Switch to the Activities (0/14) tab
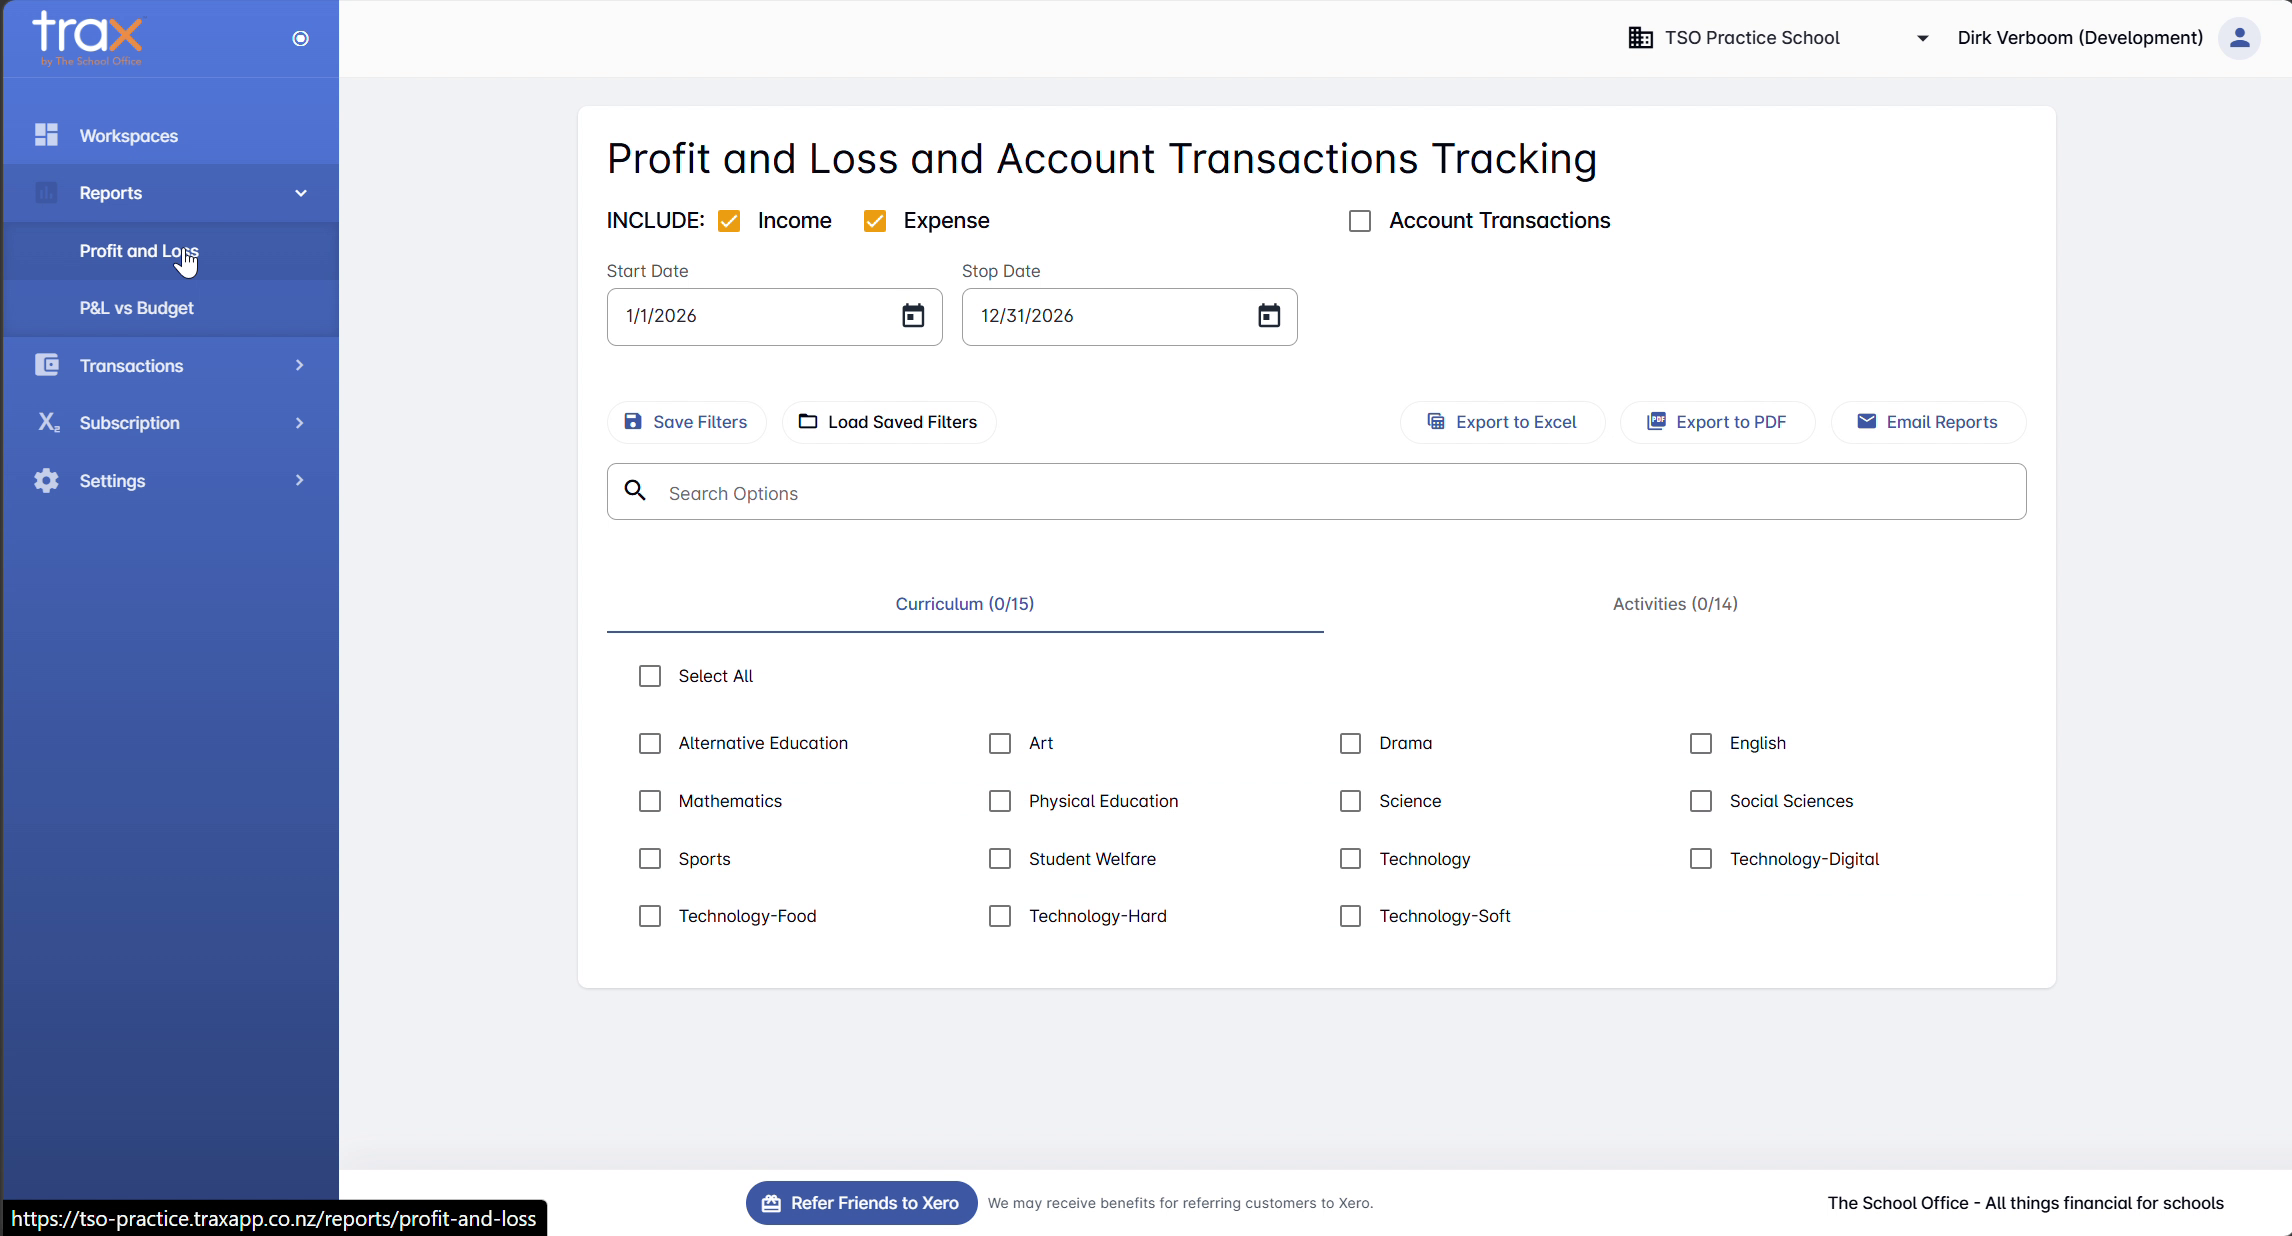 click(1675, 604)
